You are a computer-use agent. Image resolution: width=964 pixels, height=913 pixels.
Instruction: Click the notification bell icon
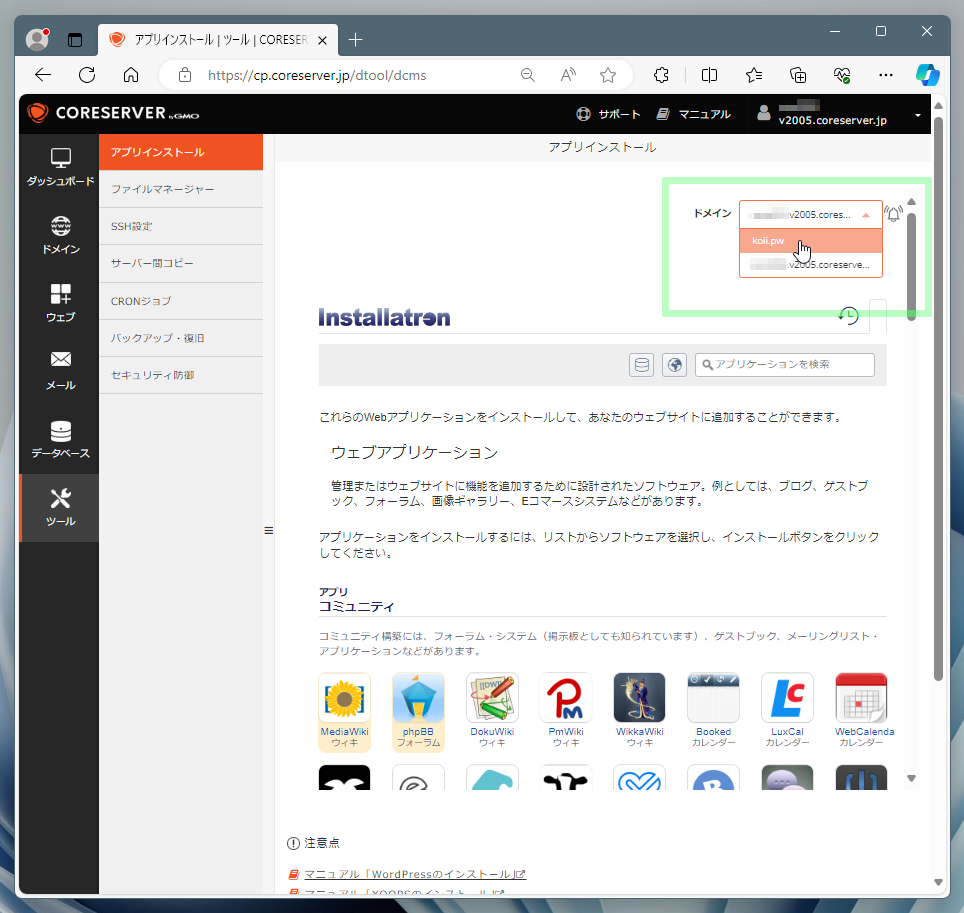click(893, 214)
